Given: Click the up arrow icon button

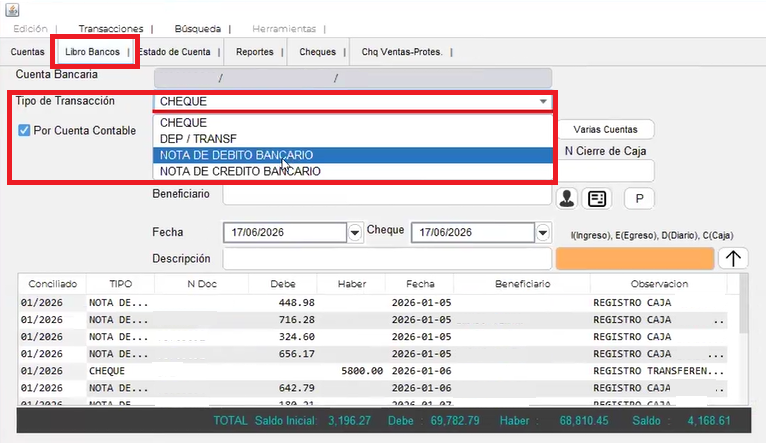Looking at the screenshot, I should tap(733, 258).
